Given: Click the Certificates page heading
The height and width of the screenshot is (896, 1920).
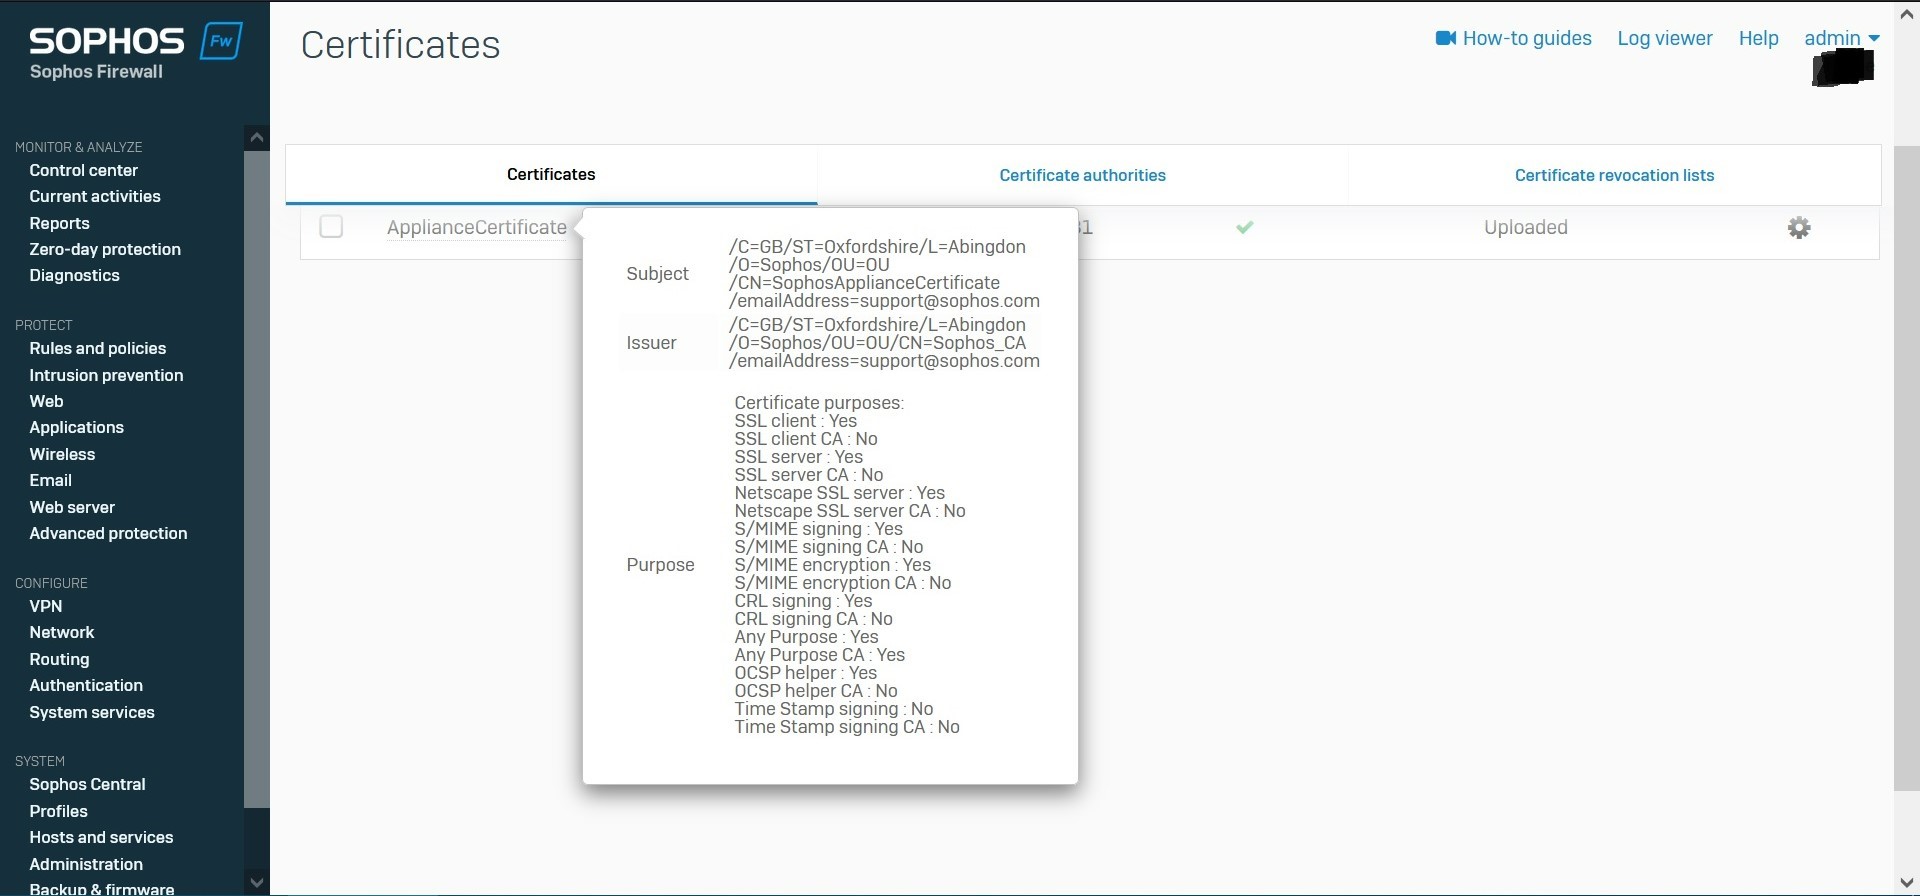Looking at the screenshot, I should [400, 44].
